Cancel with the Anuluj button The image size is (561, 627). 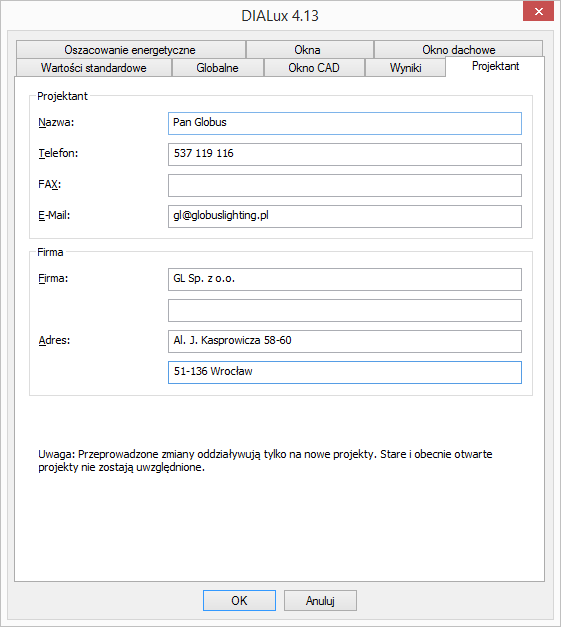320,600
